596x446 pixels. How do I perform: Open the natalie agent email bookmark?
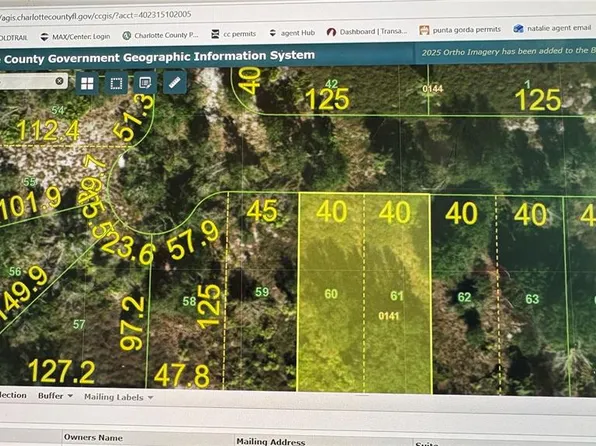point(552,28)
